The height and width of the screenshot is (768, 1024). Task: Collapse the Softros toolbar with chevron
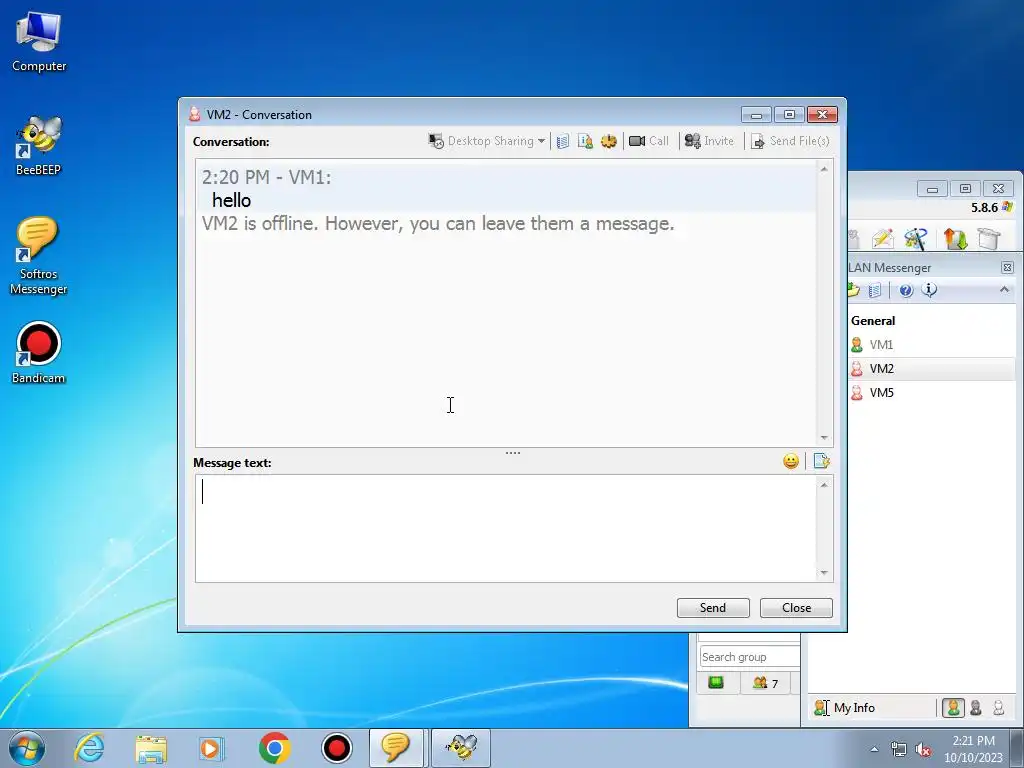tap(1004, 290)
